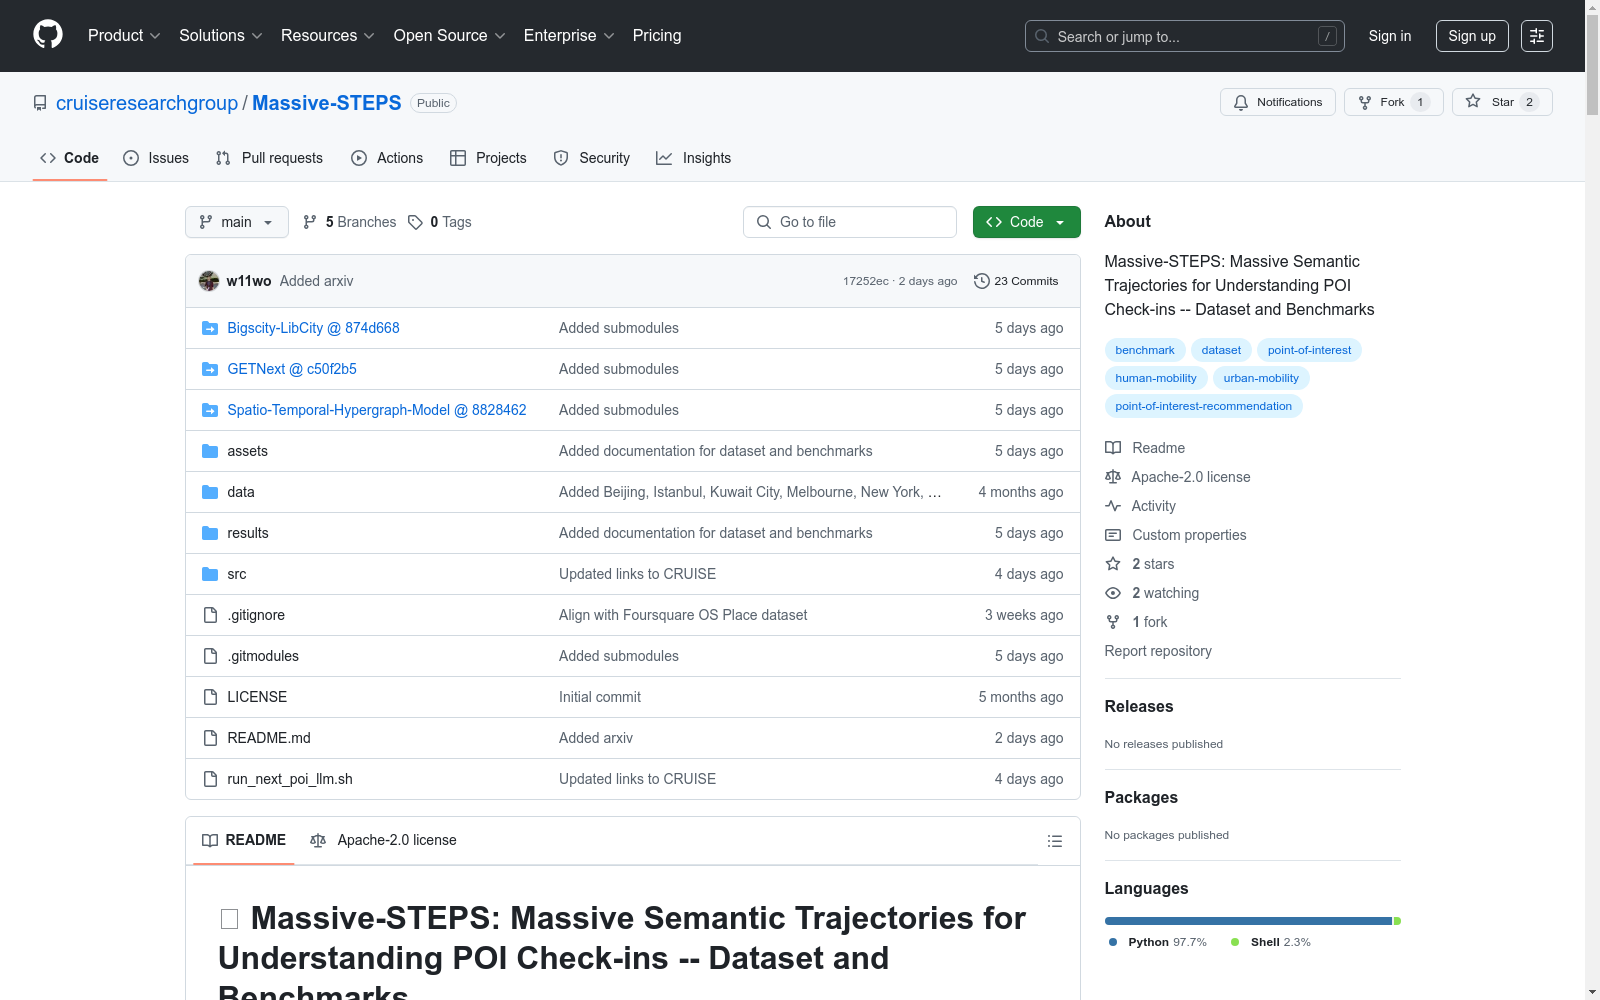Click the Sign up button

point(1472,36)
